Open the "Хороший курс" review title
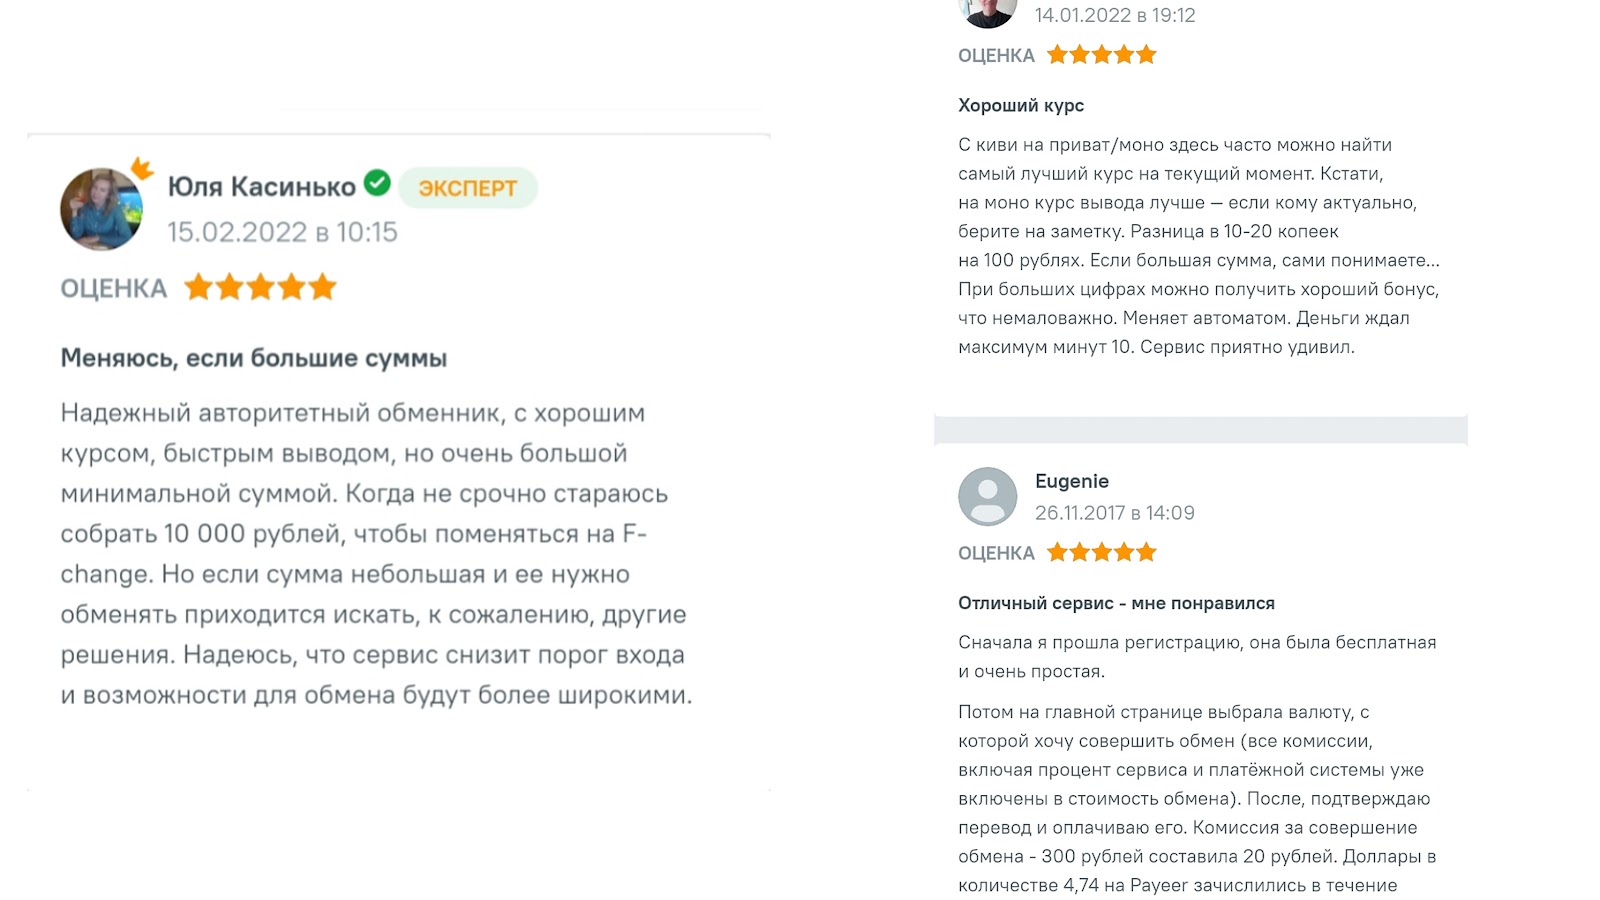Image resolution: width=1600 pixels, height=900 pixels. [x=1020, y=105]
